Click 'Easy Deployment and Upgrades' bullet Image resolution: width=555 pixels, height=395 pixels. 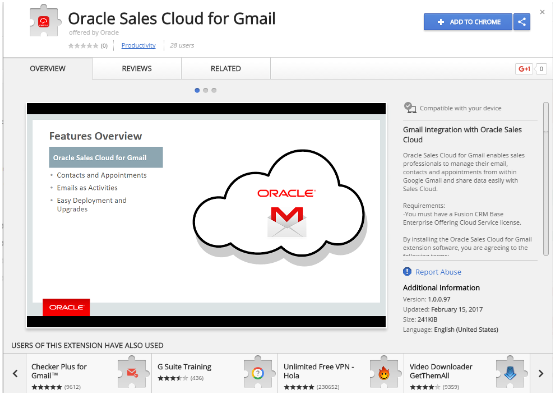pos(92,205)
